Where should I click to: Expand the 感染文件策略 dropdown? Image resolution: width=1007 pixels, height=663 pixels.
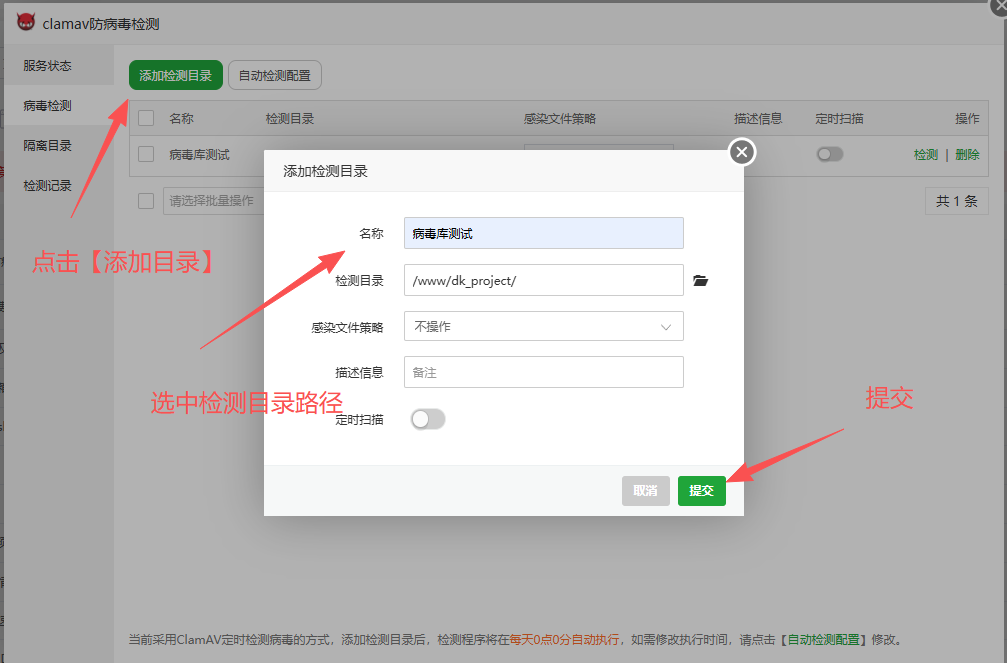coord(543,326)
